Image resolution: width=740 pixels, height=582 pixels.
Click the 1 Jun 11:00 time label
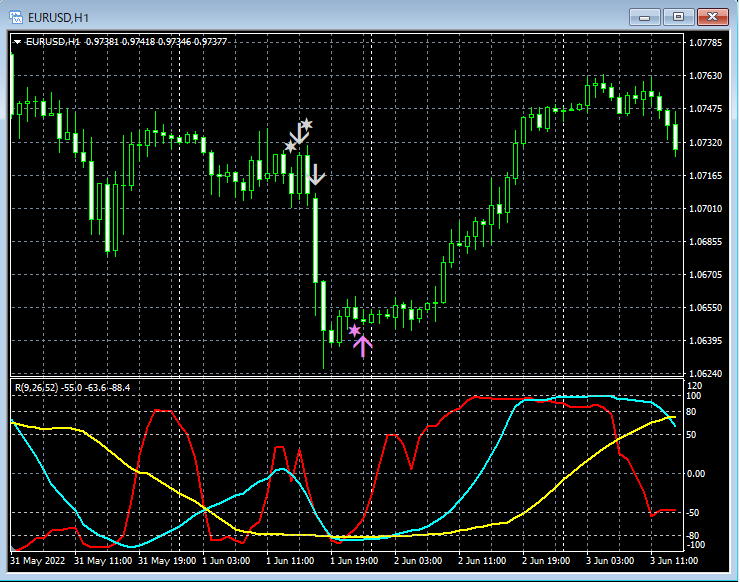click(290, 561)
